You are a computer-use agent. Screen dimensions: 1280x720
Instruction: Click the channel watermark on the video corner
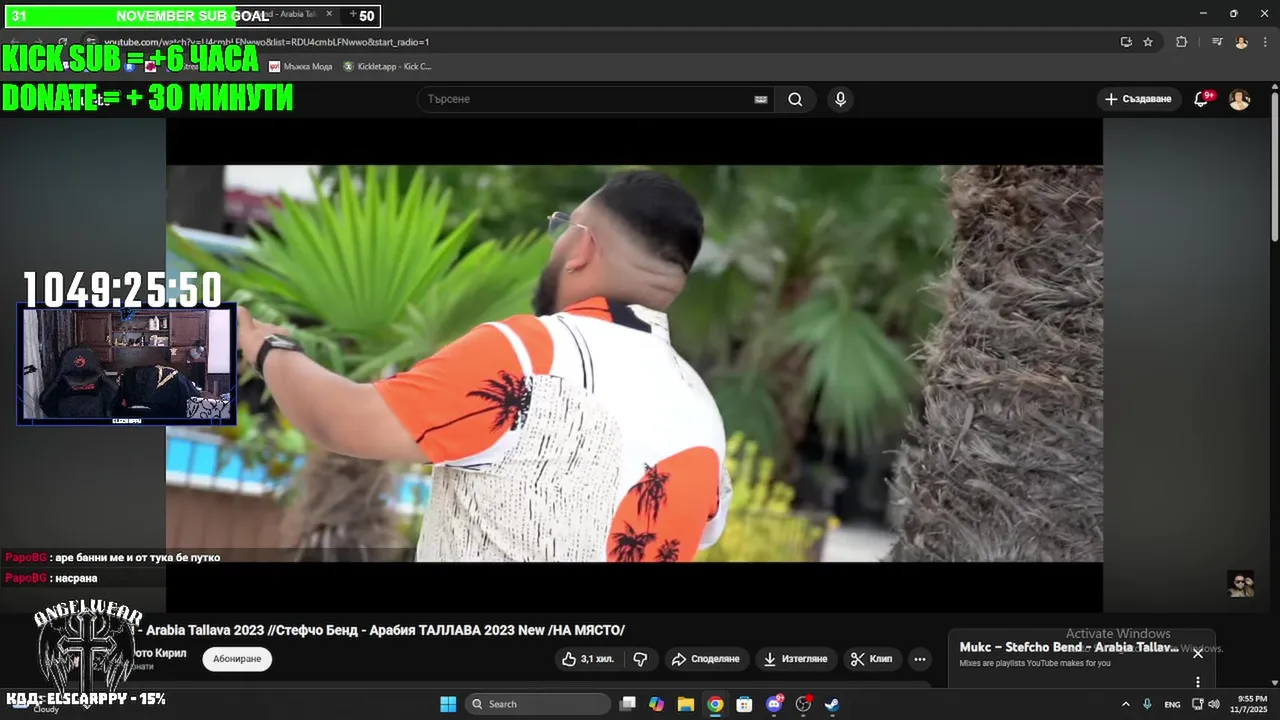1241,584
